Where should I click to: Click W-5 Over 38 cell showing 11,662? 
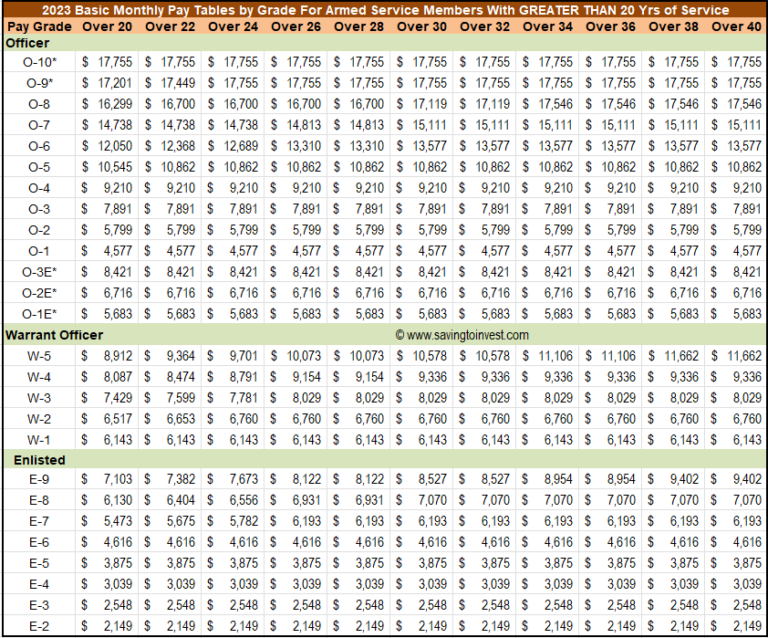coord(673,356)
